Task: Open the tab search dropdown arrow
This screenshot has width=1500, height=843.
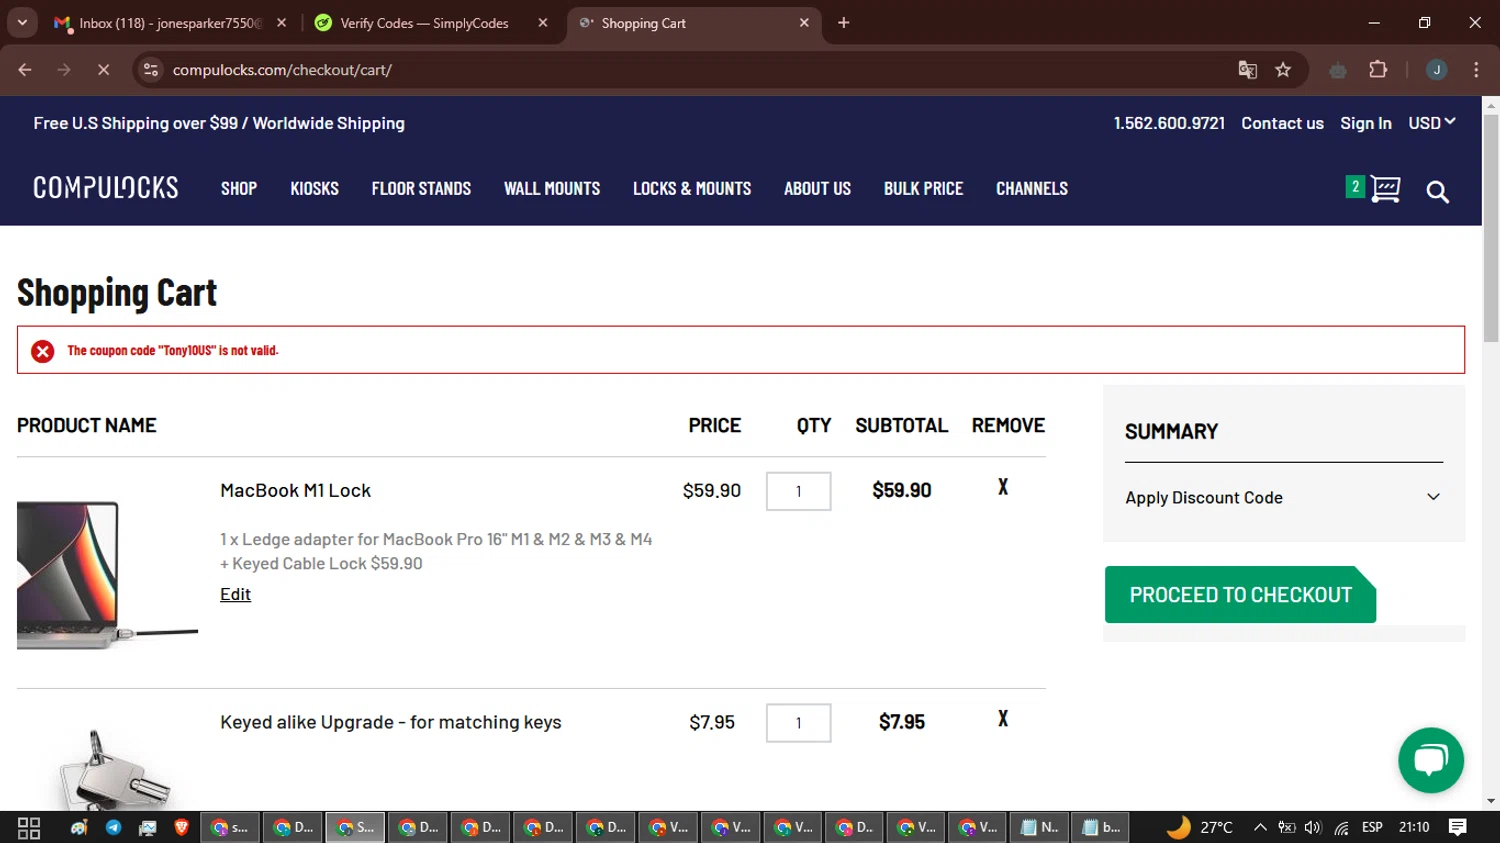Action: coord(22,23)
